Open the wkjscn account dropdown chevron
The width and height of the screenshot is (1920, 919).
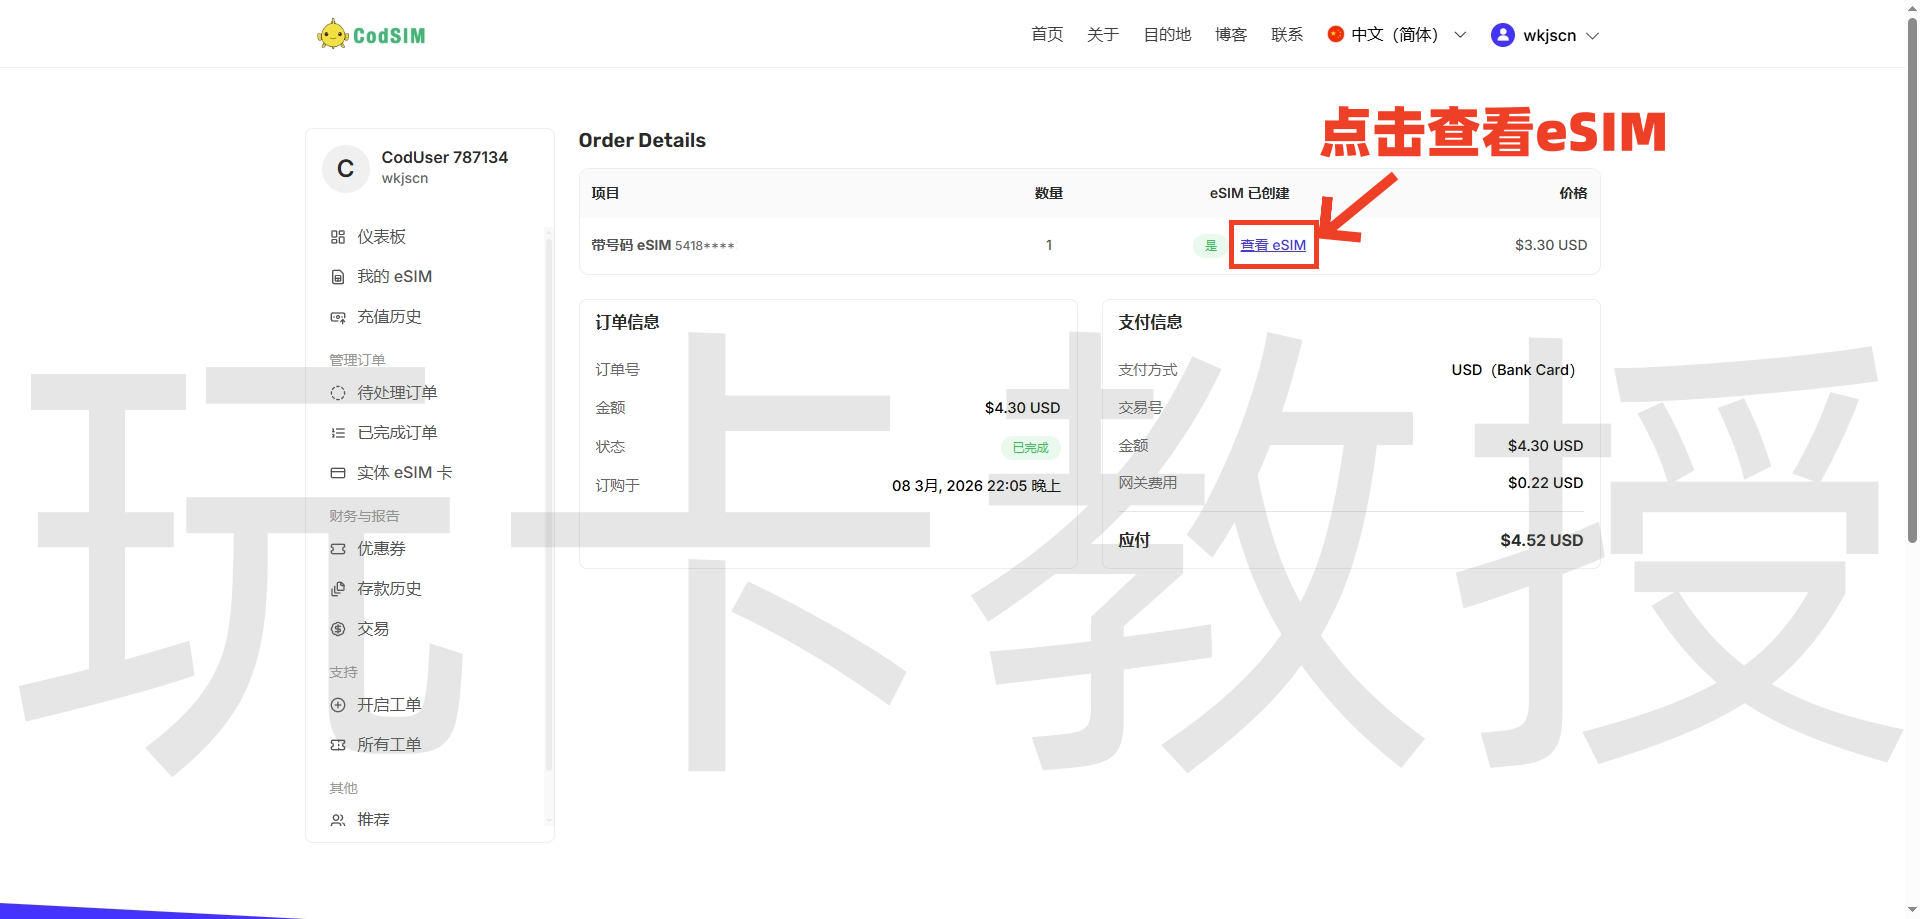coord(1592,35)
